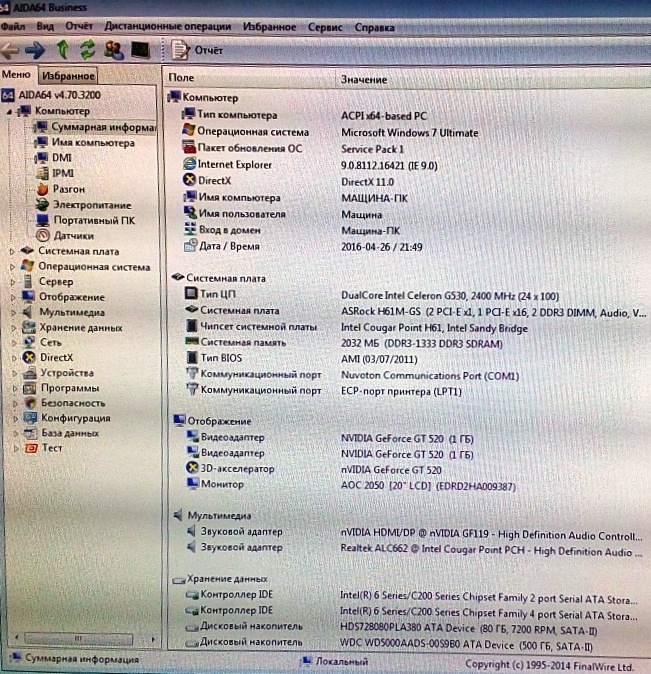Expand the DirectX tree node
The image size is (651, 674).
(x=14, y=358)
